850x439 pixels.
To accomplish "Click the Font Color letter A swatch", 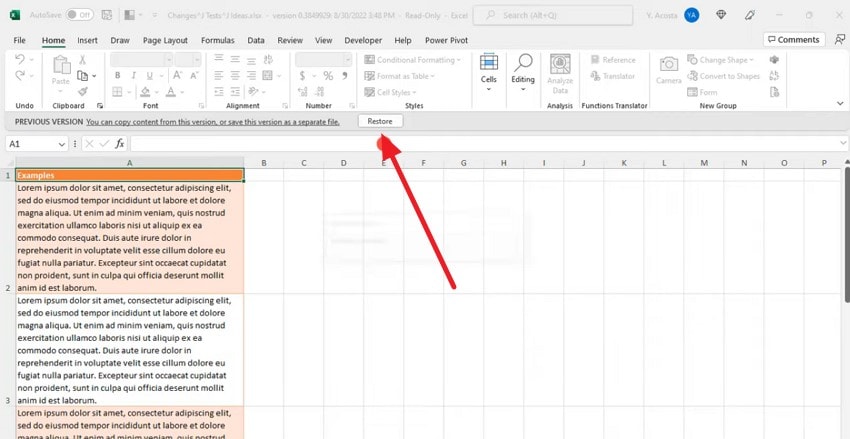I will coord(171,92).
